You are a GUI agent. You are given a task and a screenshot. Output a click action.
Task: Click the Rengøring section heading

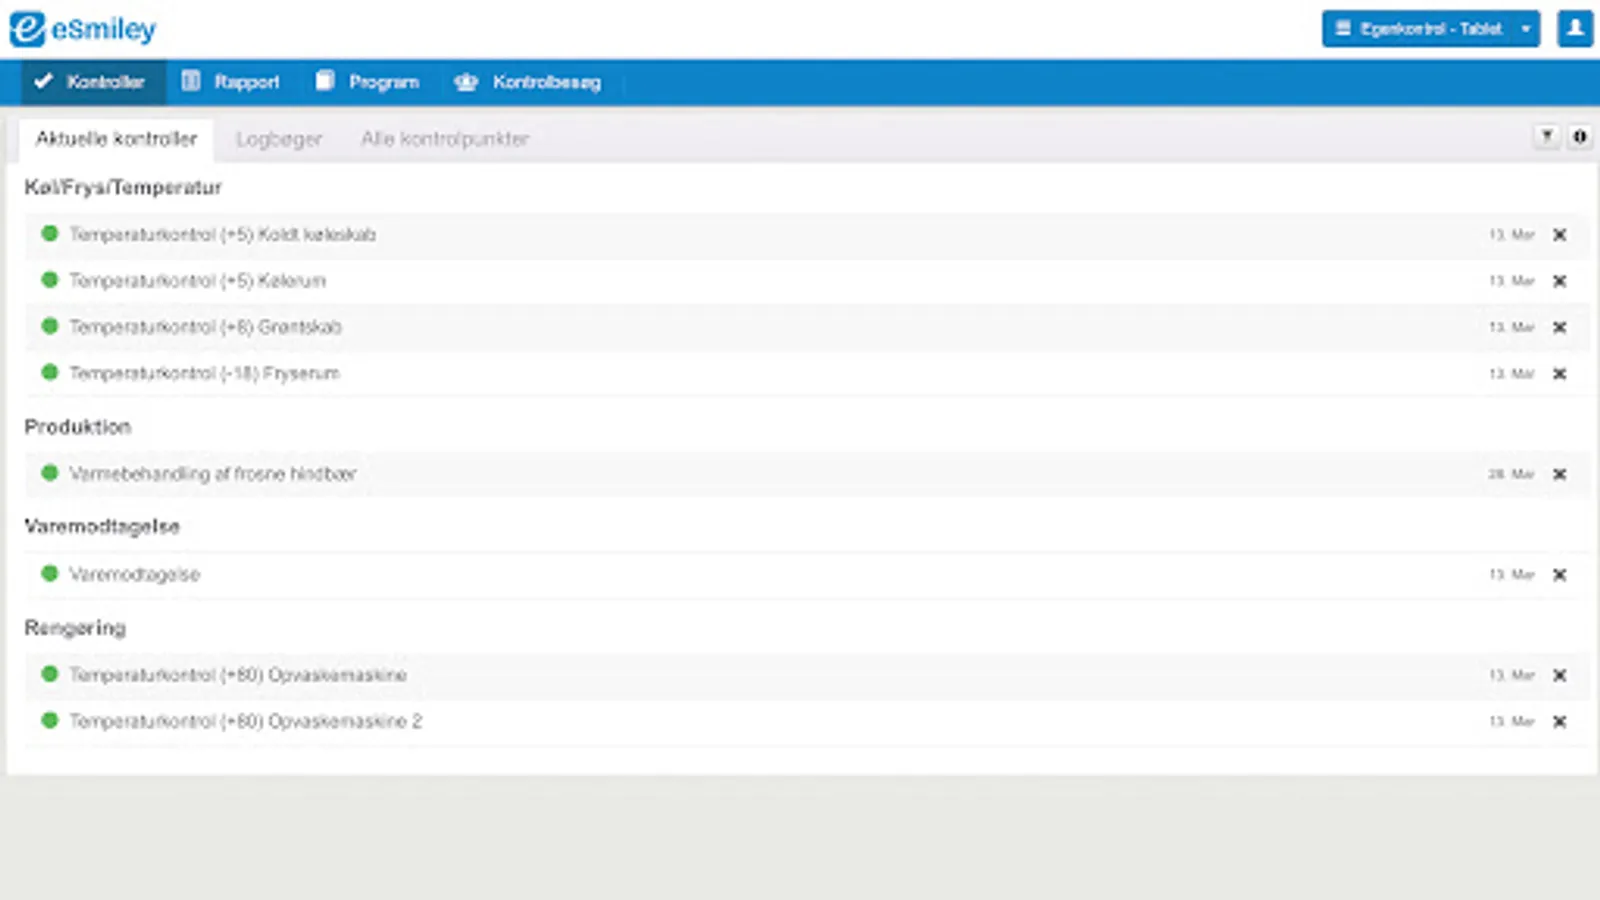click(x=75, y=628)
